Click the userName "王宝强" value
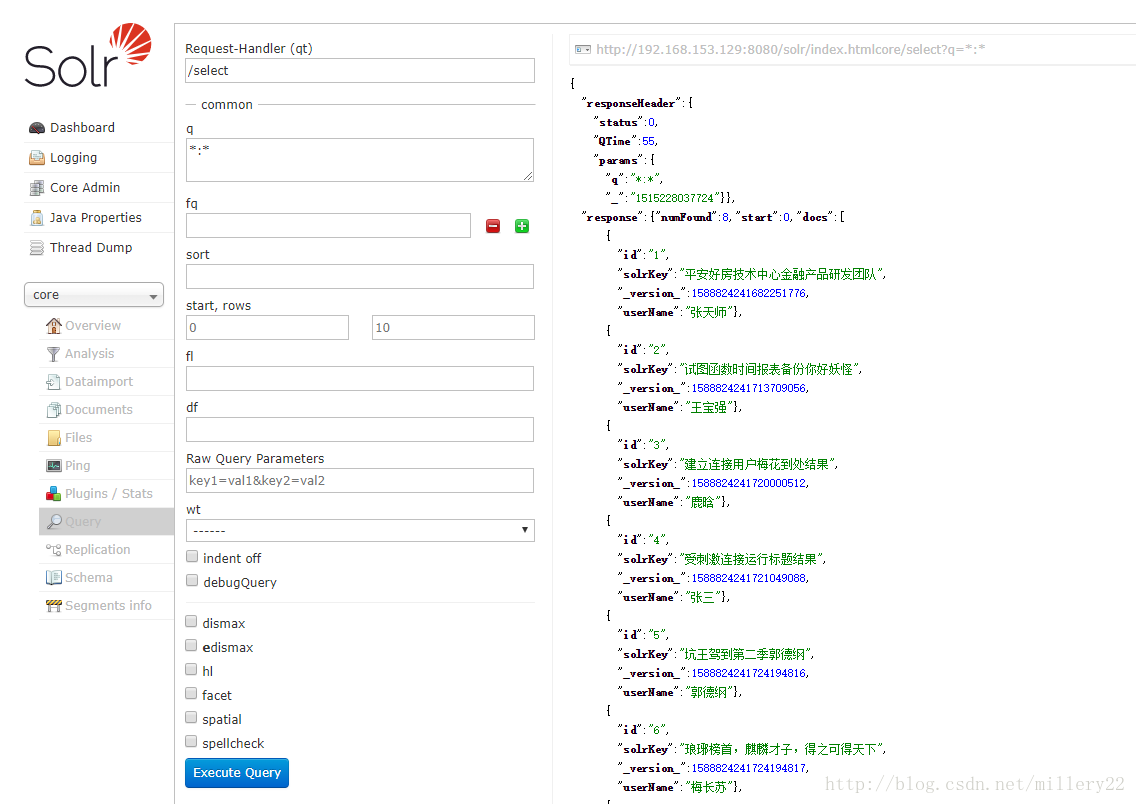This screenshot has height=804, width=1136. click(x=708, y=407)
